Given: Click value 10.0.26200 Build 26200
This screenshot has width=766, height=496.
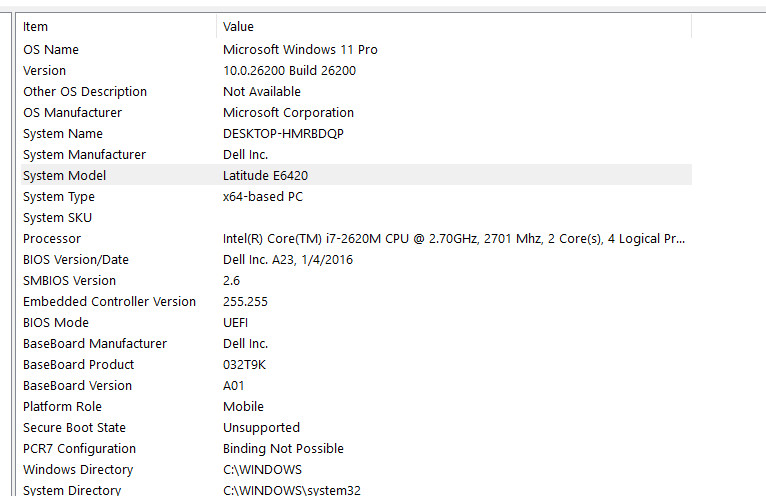Looking at the screenshot, I should click(289, 71).
